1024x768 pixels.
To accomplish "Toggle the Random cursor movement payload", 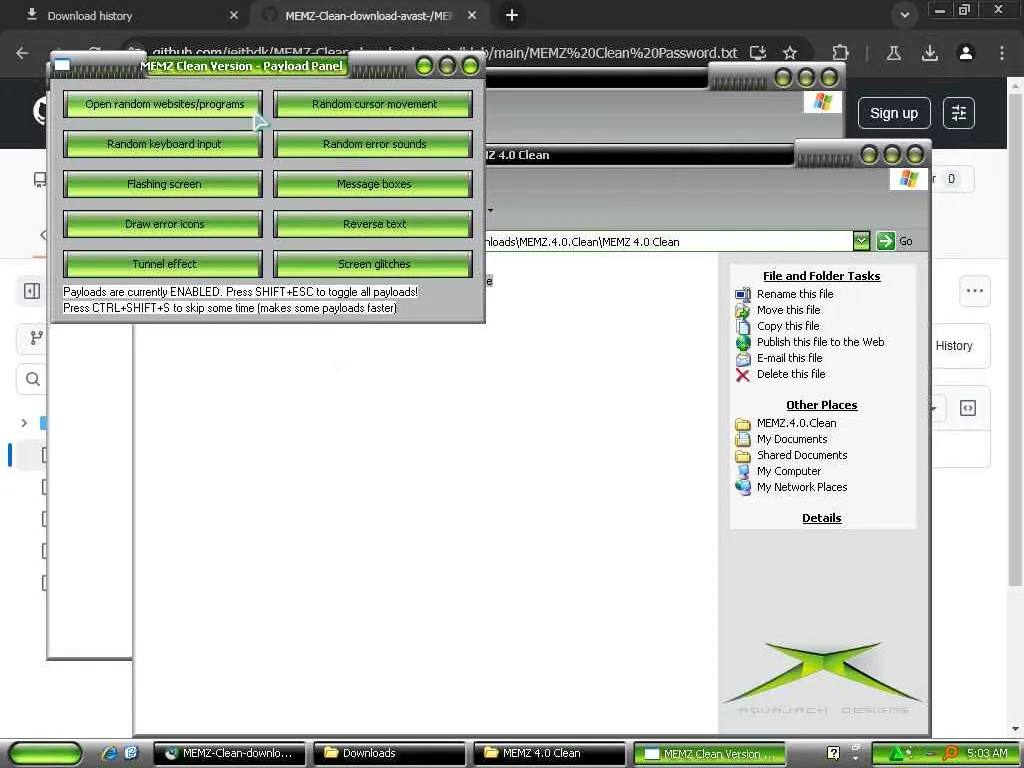I will [x=374, y=104].
